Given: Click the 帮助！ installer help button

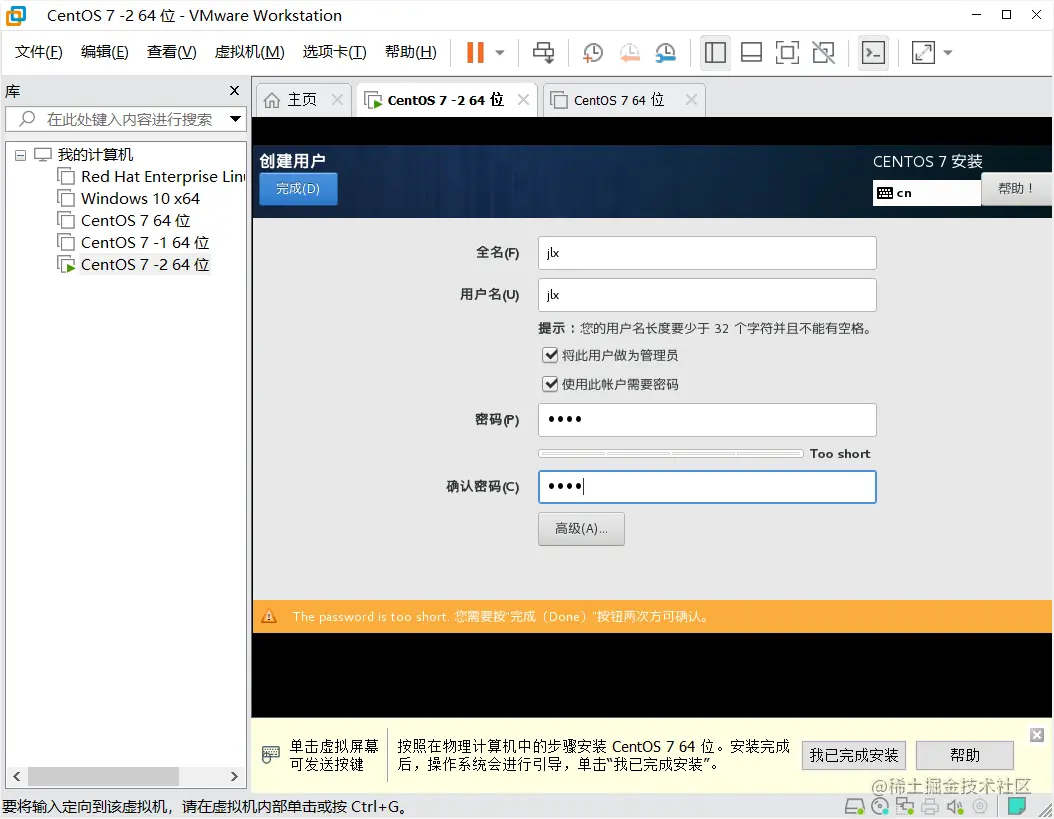Looking at the screenshot, I should click(1015, 188).
